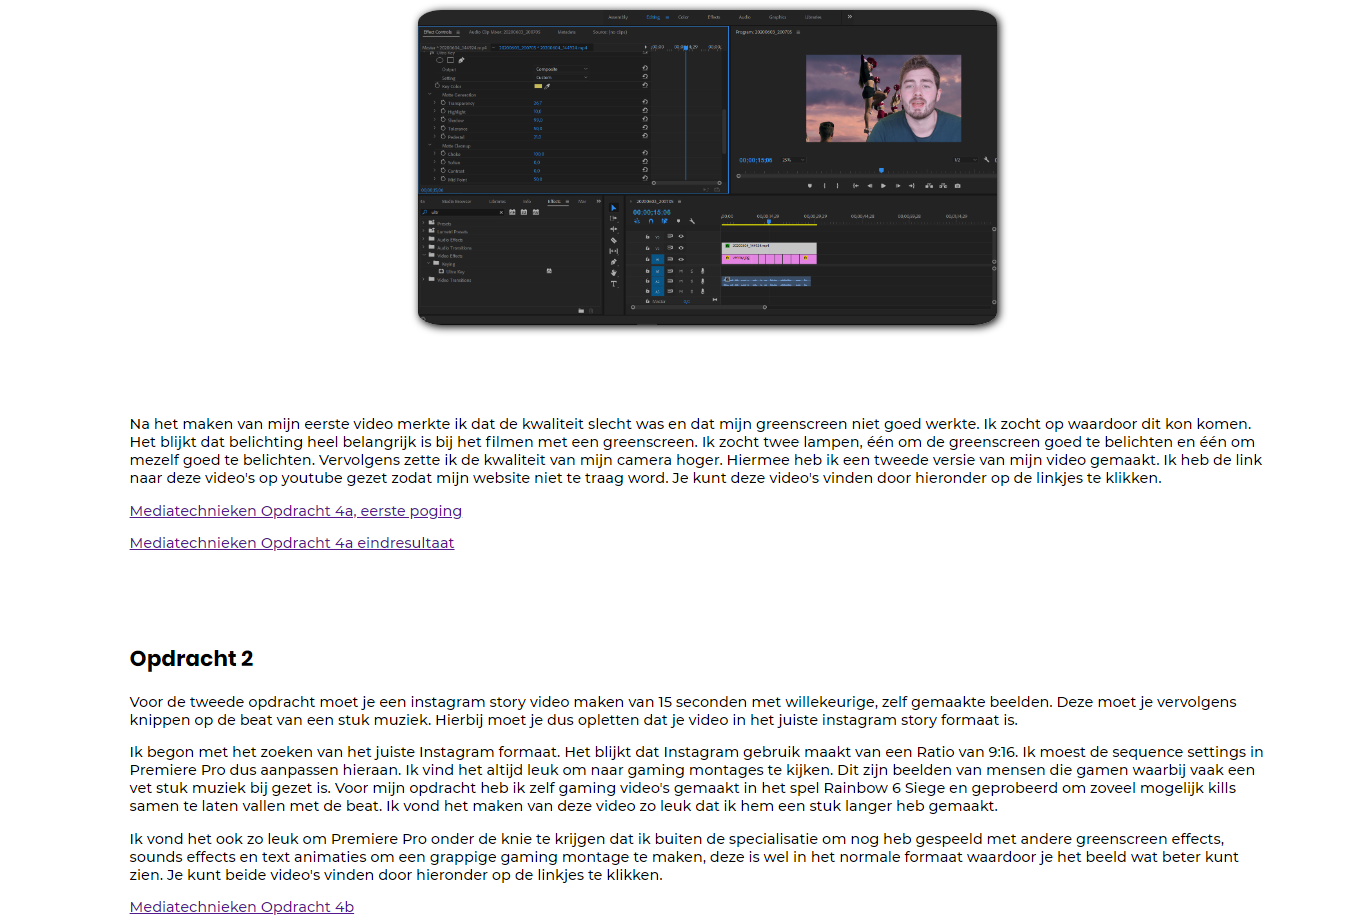Toggle animation stopwatch for Choke
The image size is (1359, 919).
[443, 153]
